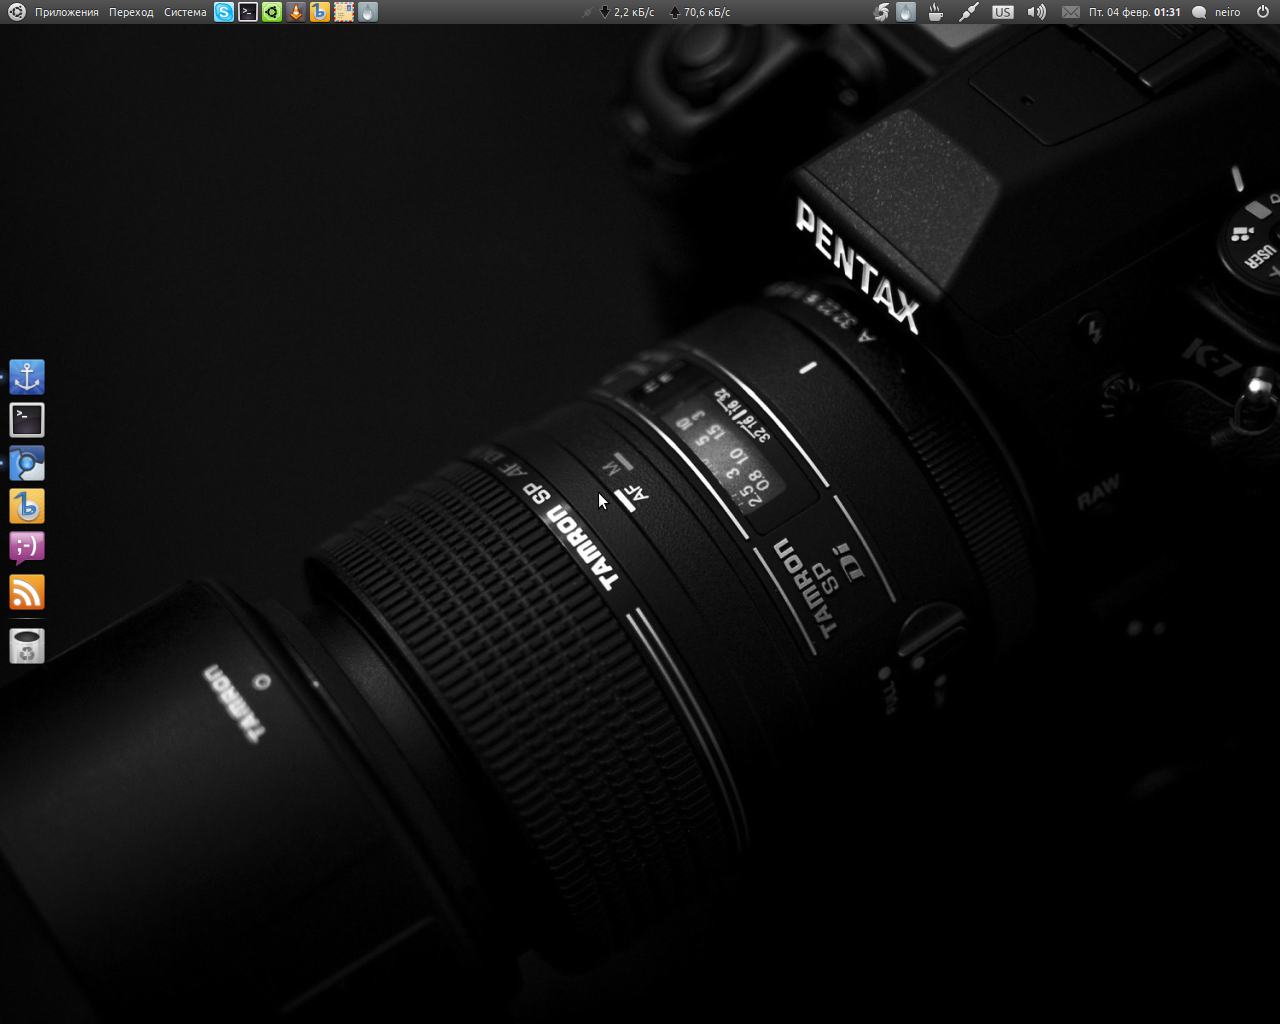Open the Chromium browser from the dock
This screenshot has height=1024, width=1280.
pyautogui.click(x=27, y=463)
